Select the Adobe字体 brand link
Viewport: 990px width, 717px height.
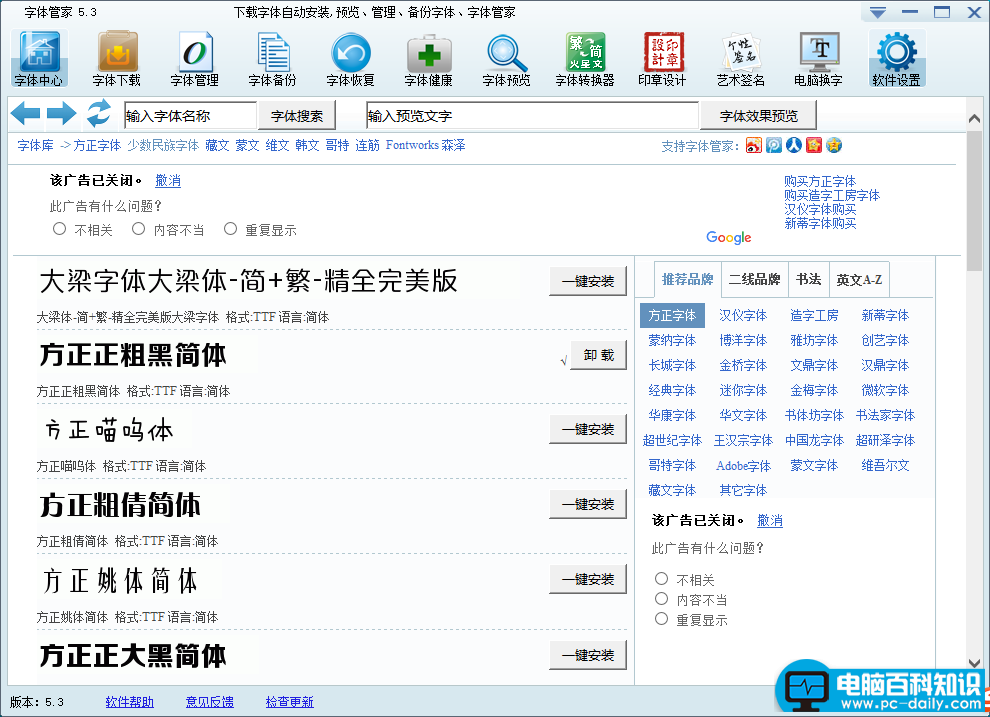coord(743,465)
